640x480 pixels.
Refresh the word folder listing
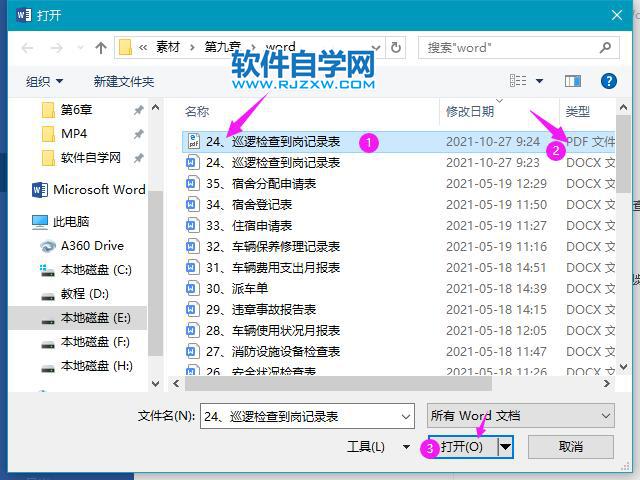(396, 48)
